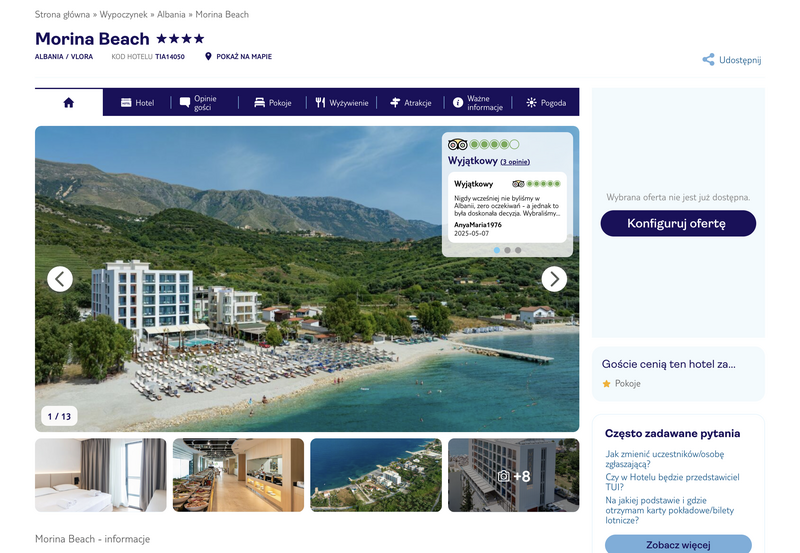Open the +8 more photos thumbnail
The height and width of the screenshot is (553, 800).
pyautogui.click(x=513, y=475)
